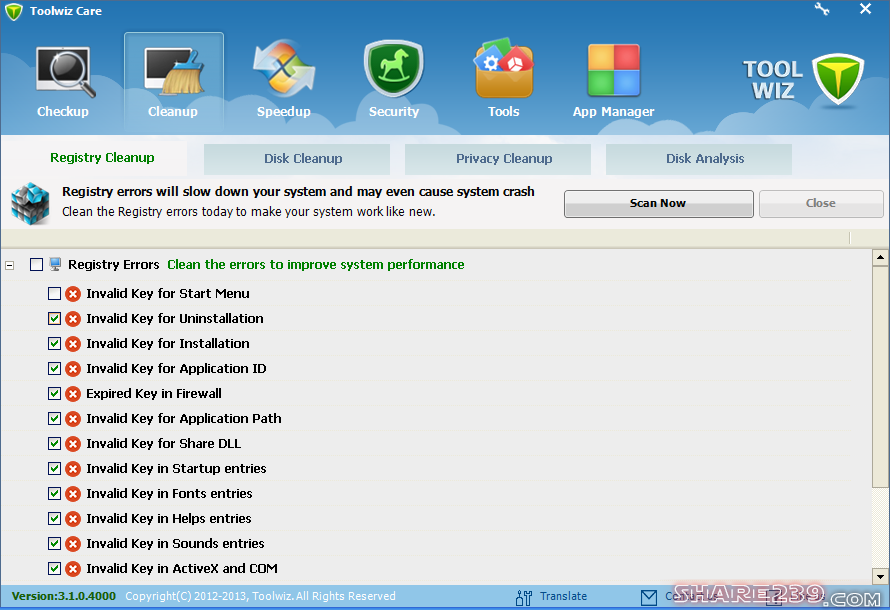Uncheck Invalid Key in Fonts entries
The height and width of the screenshot is (610, 890).
click(x=54, y=493)
